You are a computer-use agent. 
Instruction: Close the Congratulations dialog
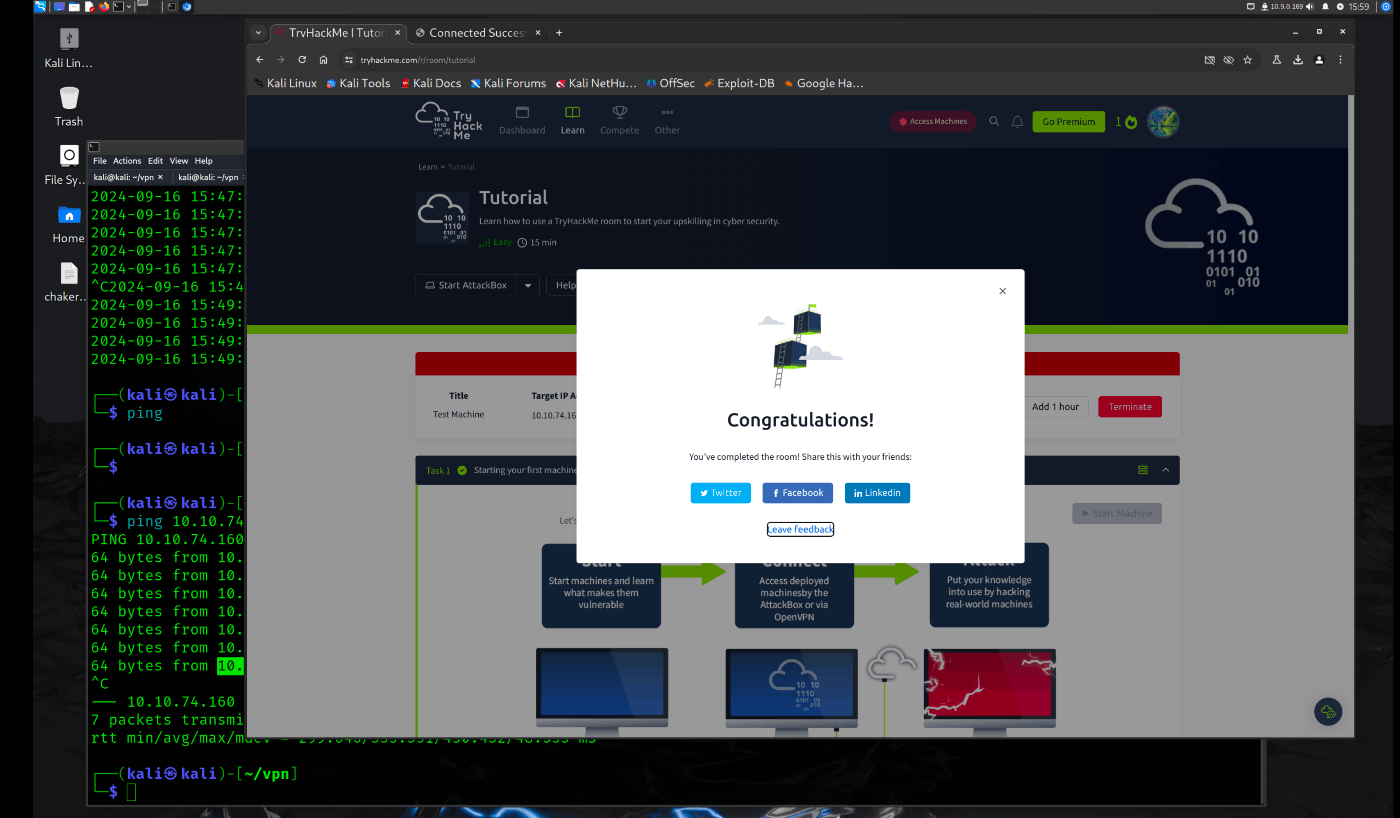point(1002,291)
